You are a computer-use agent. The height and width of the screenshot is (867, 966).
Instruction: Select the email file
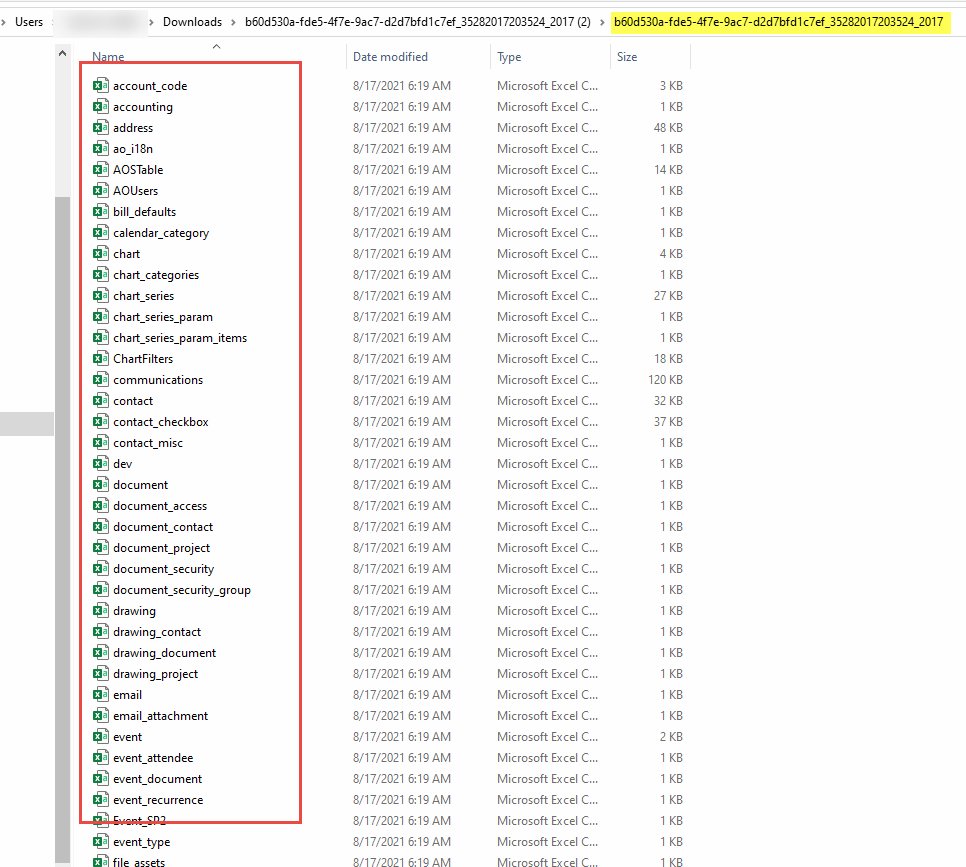pyautogui.click(x=128, y=694)
